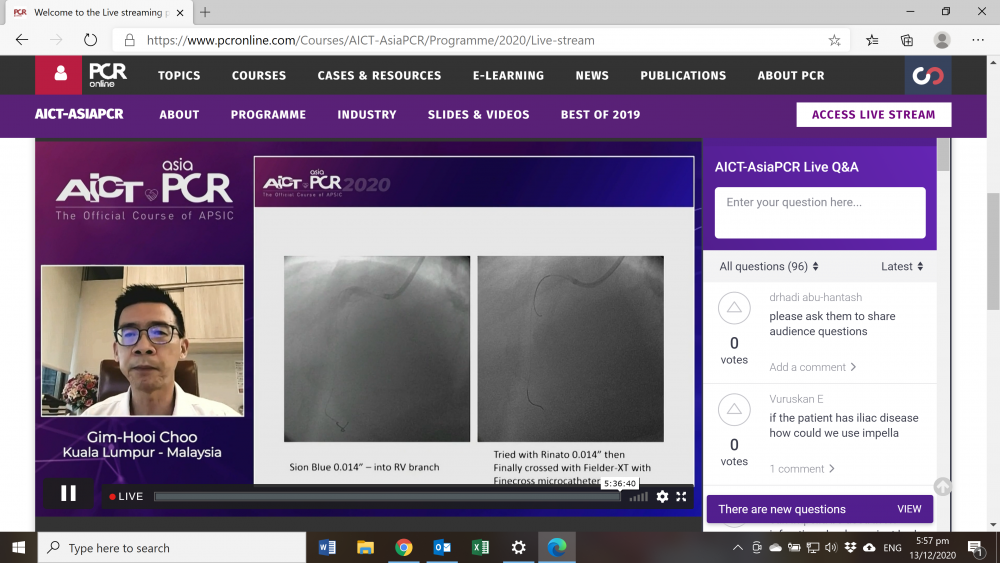Click the video progress bar

pos(386,497)
